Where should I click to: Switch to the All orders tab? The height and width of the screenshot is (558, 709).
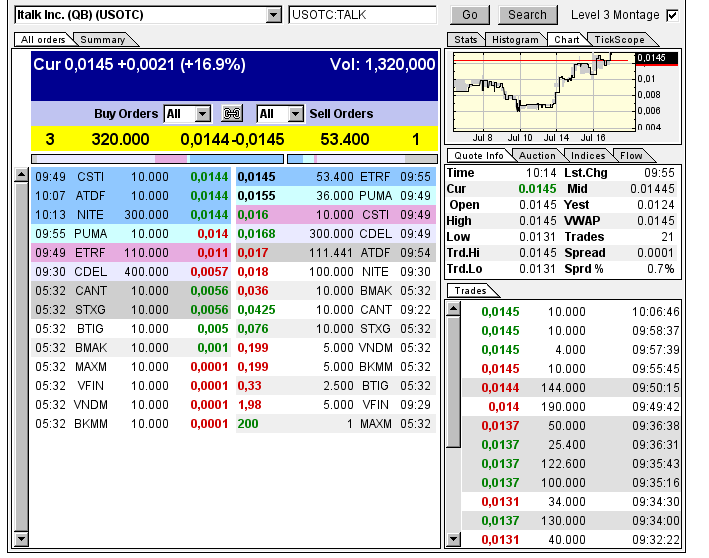(x=43, y=40)
